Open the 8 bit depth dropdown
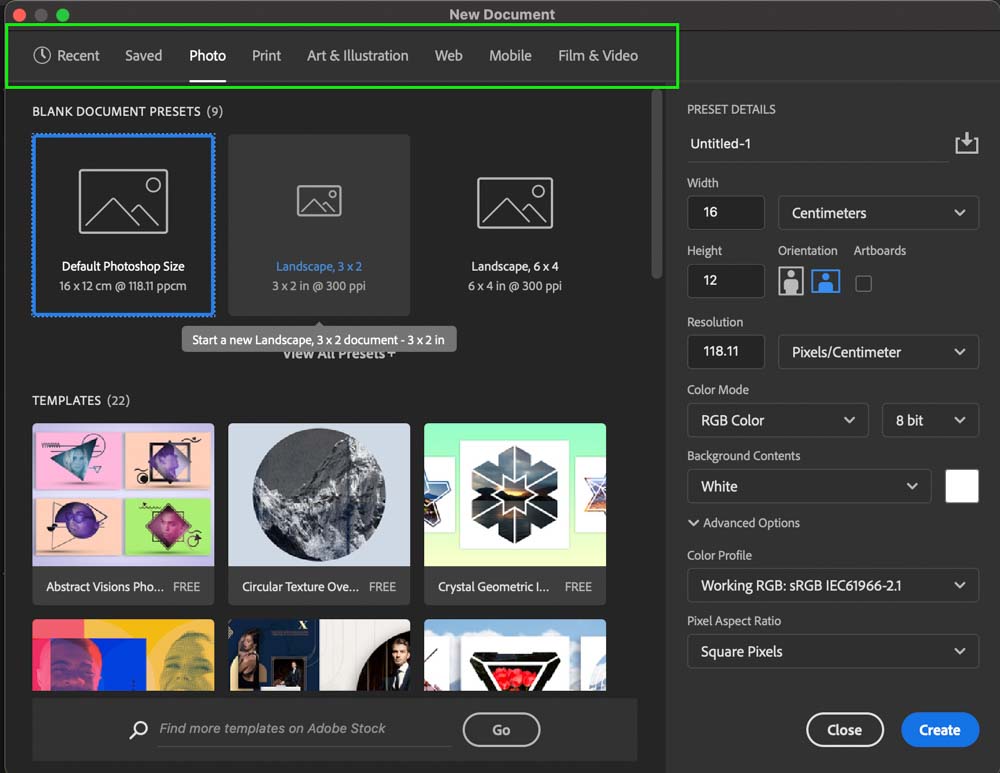 [930, 420]
